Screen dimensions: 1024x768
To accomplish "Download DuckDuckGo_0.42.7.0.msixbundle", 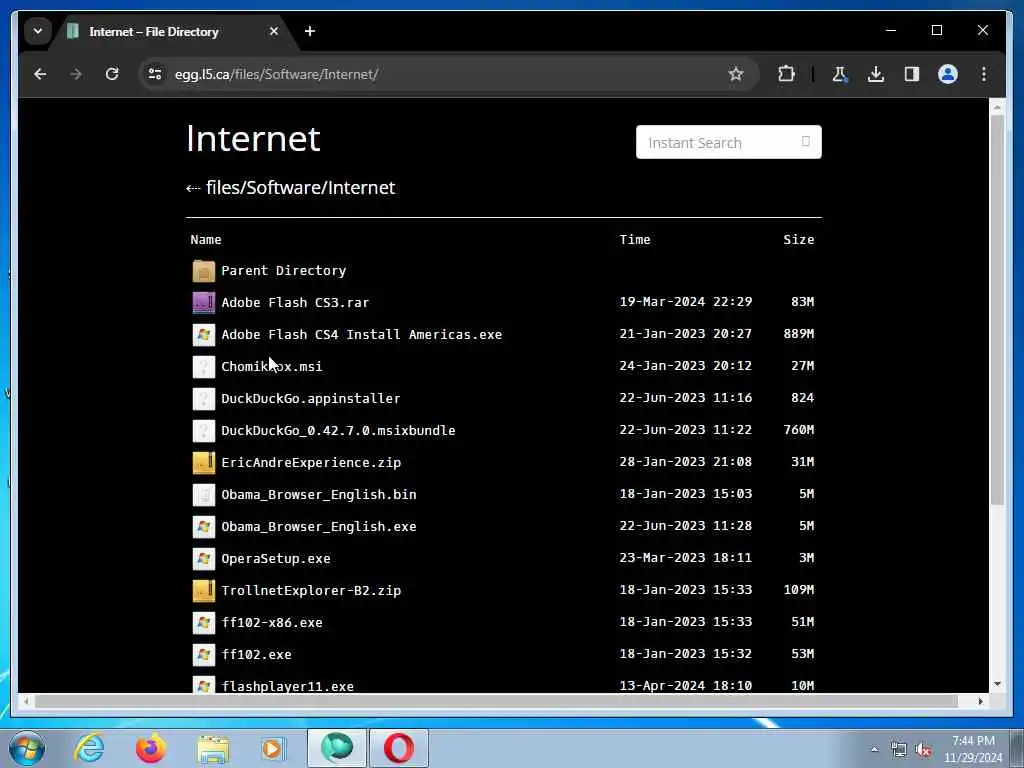I will [x=338, y=430].
